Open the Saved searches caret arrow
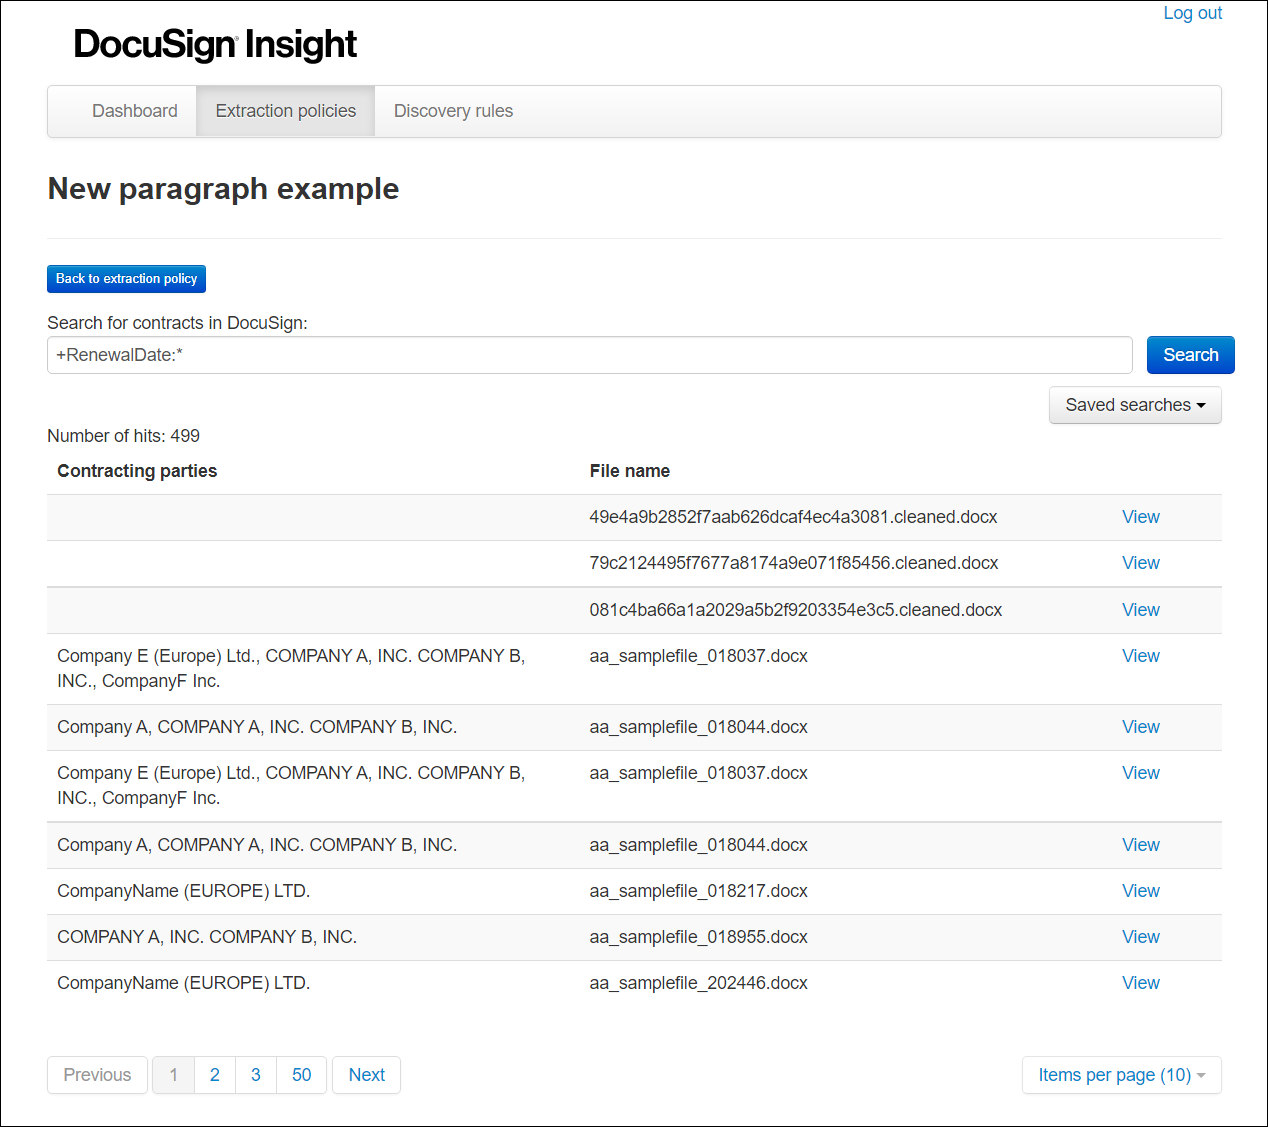Screen dimensions: 1268x1127 tap(1201, 405)
